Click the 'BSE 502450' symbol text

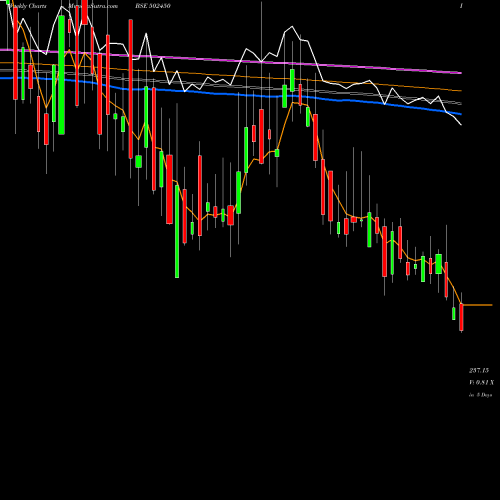coord(153,6)
